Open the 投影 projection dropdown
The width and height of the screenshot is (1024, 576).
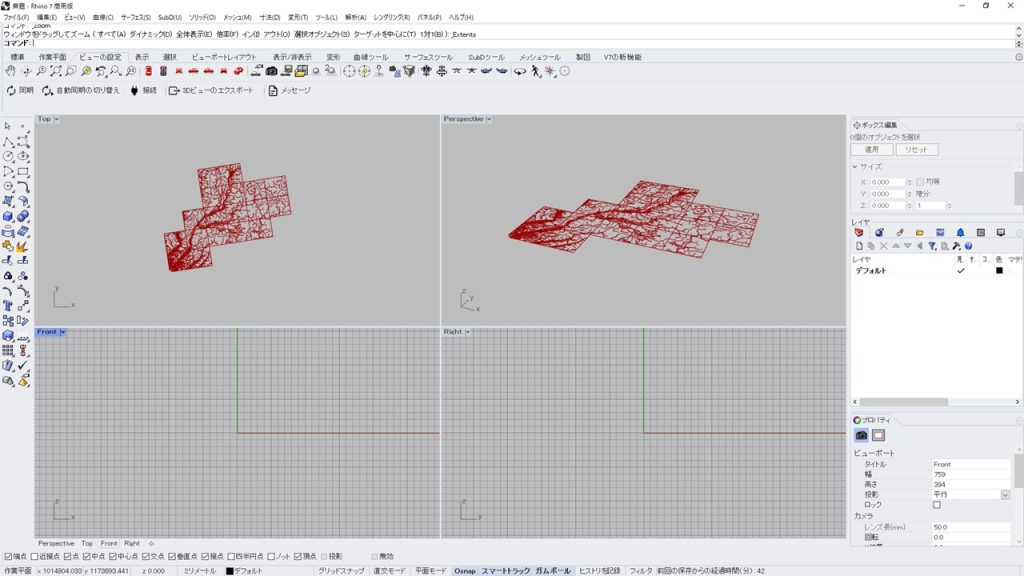click(x=1005, y=495)
